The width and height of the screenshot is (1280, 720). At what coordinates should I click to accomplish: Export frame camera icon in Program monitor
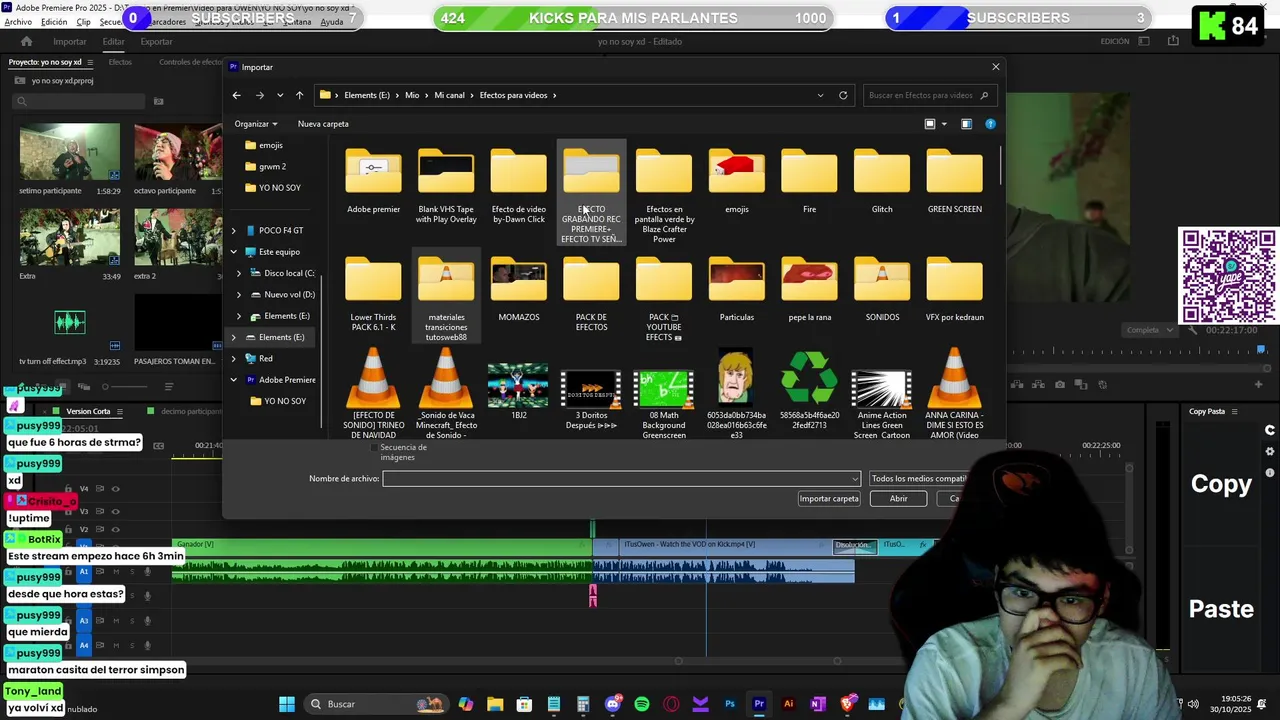1060,385
